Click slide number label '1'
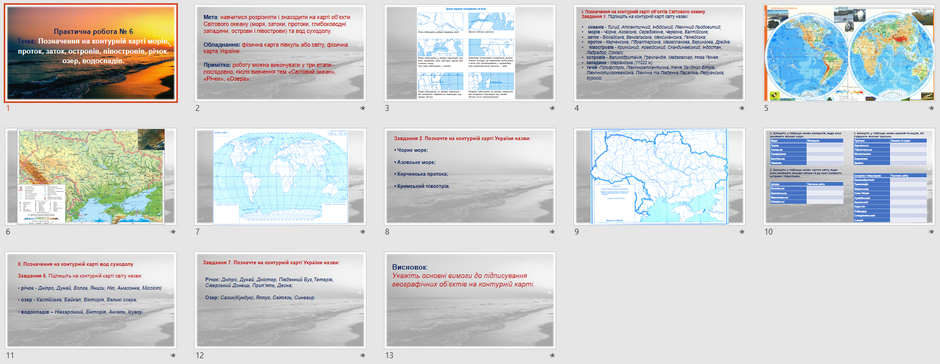This screenshot has height=364, width=940. tap(8, 109)
